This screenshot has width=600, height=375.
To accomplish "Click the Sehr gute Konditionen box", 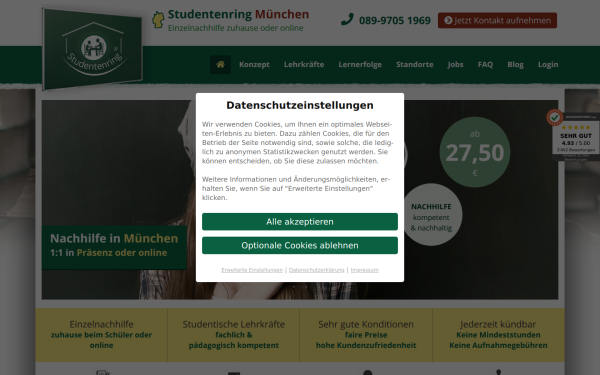I will pyautogui.click(x=366, y=335).
